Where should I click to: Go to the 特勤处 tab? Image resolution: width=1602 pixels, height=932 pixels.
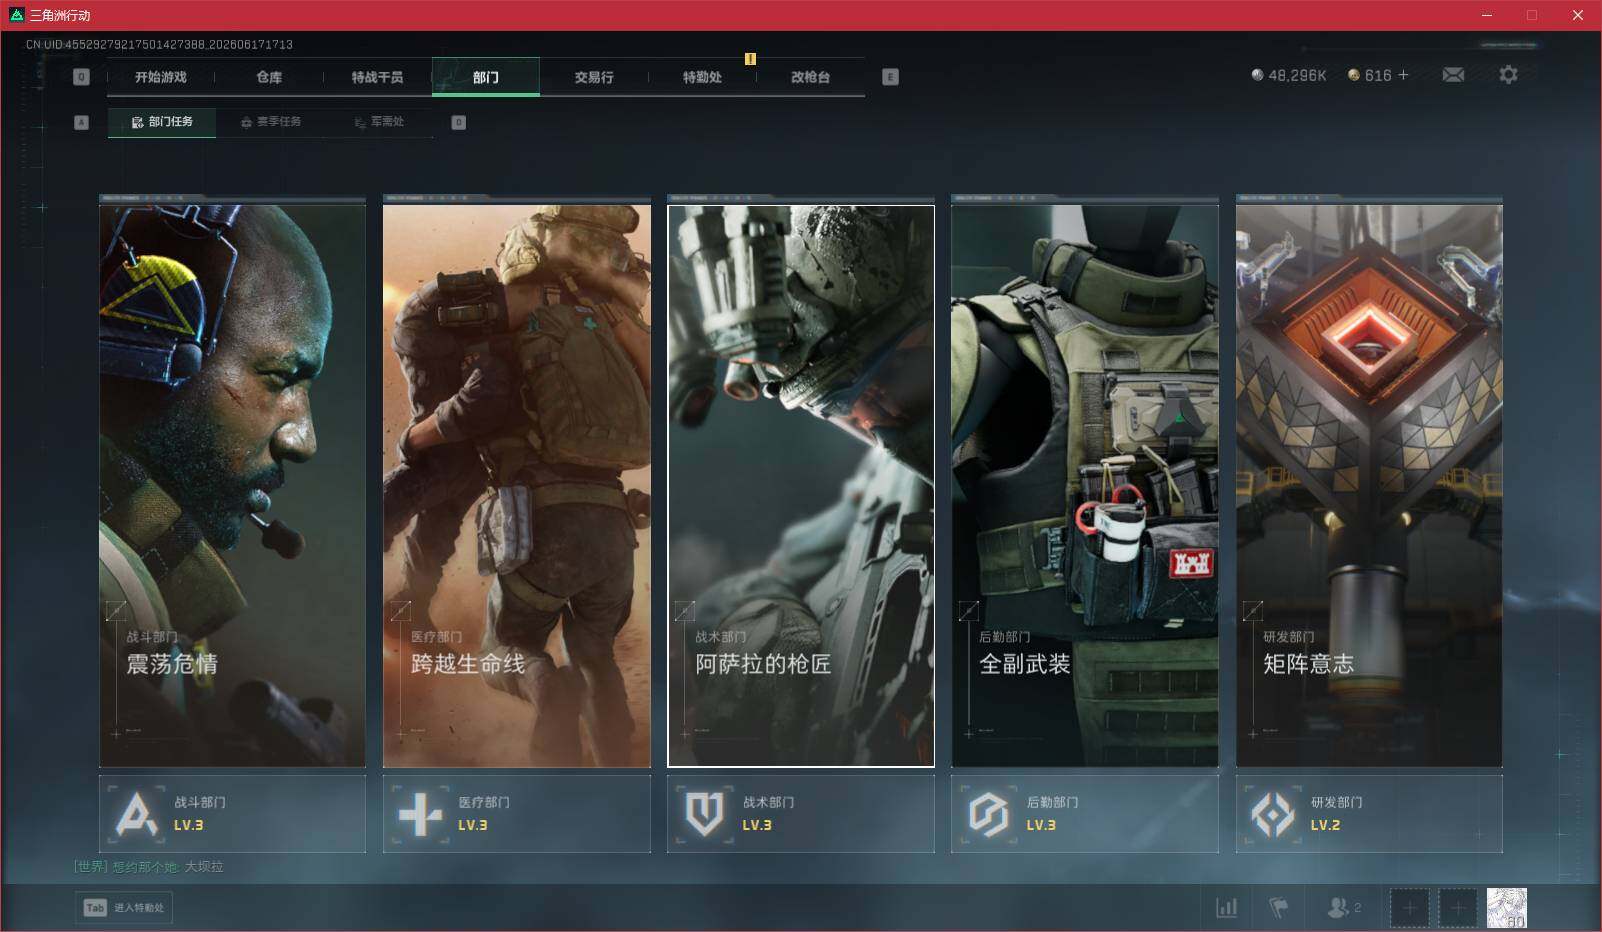pos(702,77)
